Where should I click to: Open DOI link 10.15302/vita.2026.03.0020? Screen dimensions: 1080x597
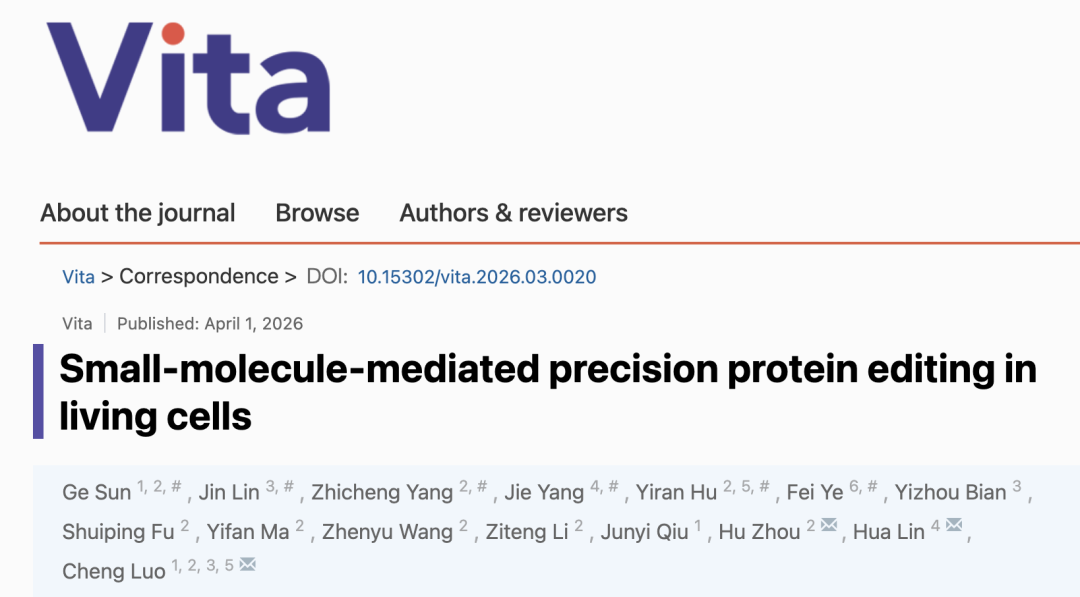point(476,277)
